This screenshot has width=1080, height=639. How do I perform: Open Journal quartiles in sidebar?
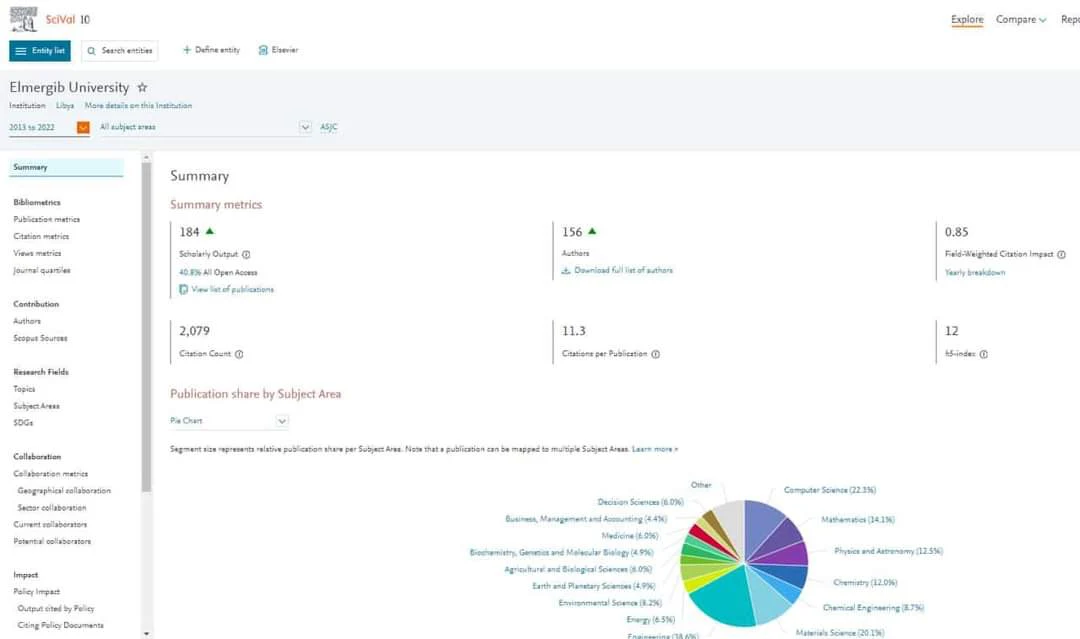(x=42, y=271)
